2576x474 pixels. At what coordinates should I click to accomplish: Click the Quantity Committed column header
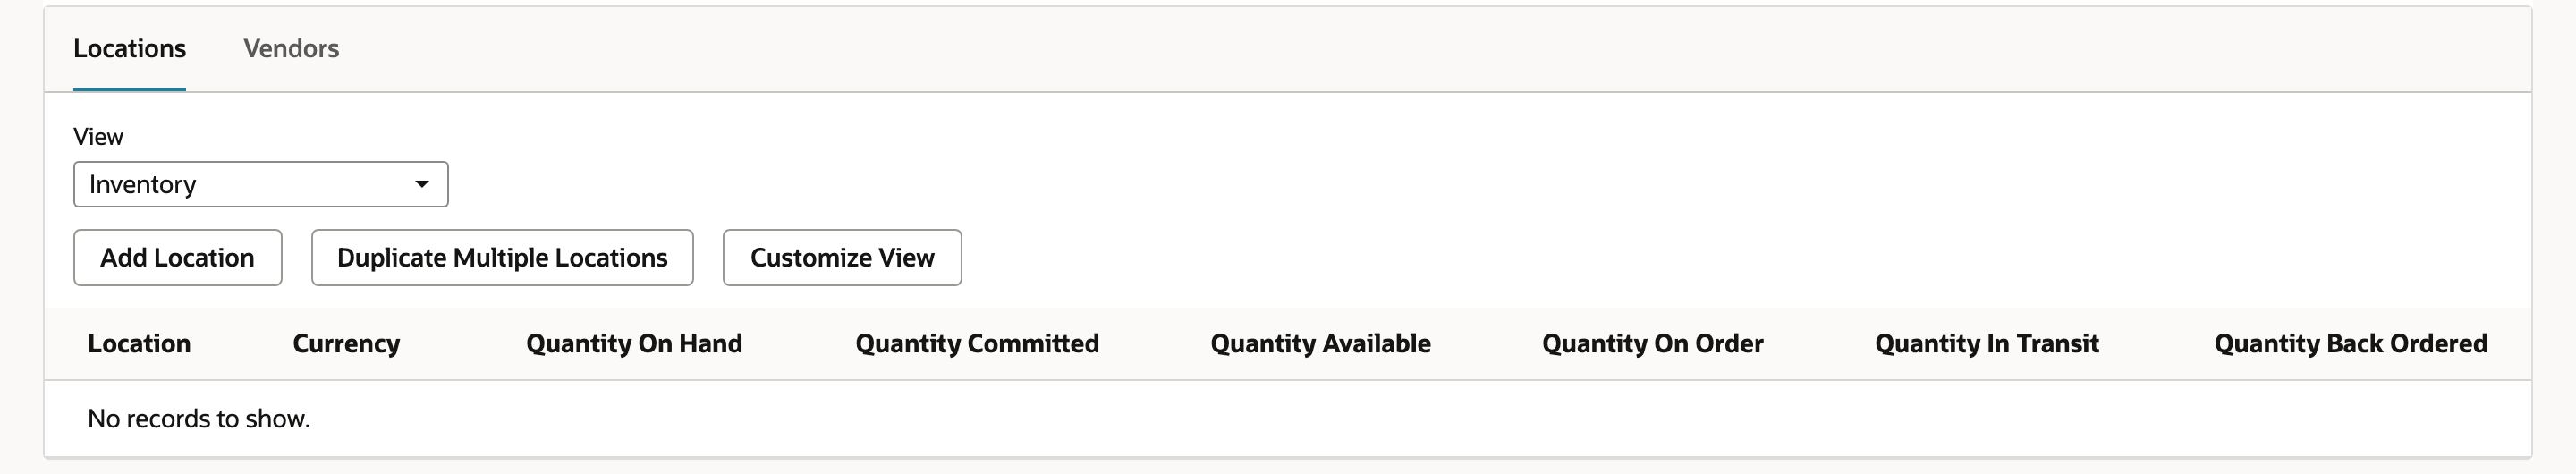pyautogui.click(x=977, y=343)
